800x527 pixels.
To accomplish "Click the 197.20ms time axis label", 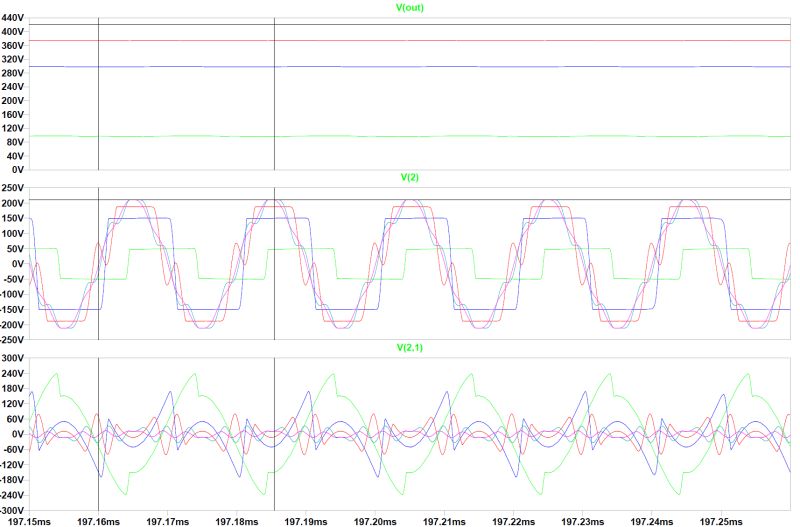I will coord(375,521).
